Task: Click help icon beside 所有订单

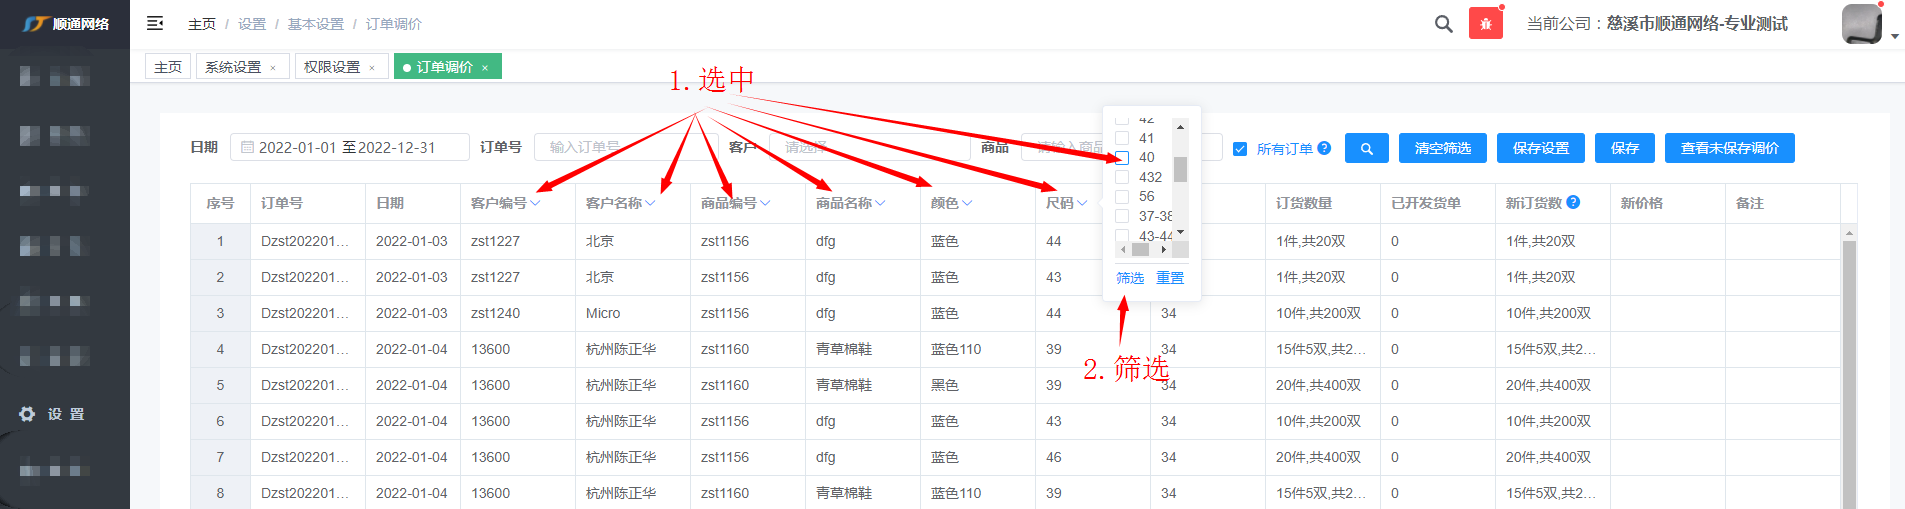Action: [1324, 148]
